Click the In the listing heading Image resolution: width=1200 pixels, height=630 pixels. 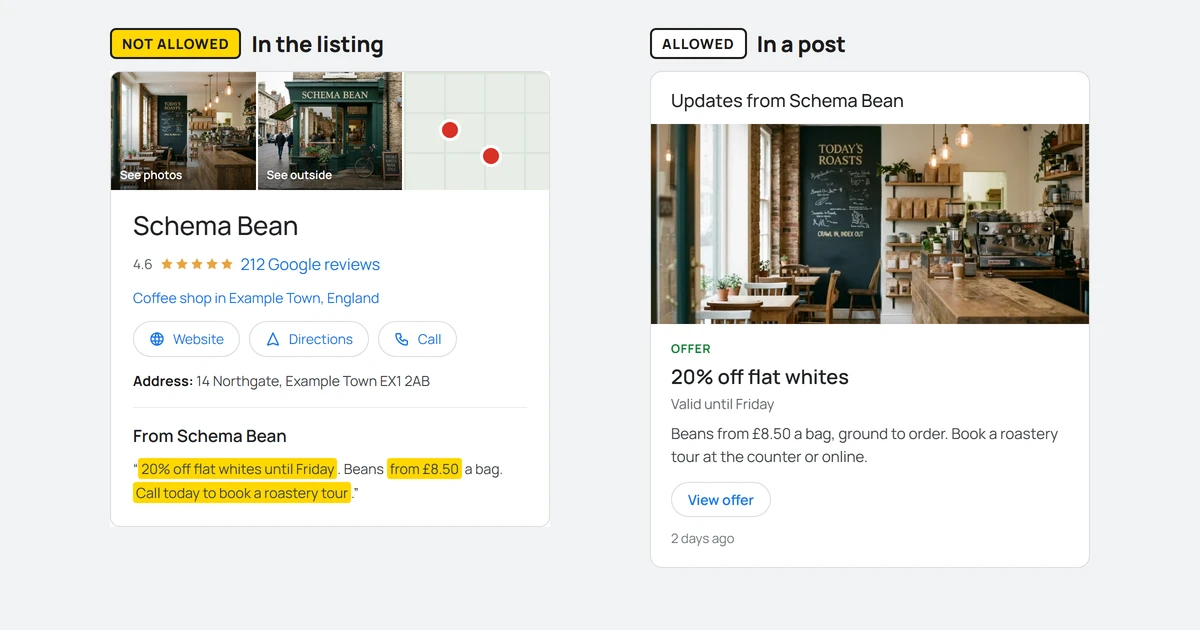click(317, 44)
